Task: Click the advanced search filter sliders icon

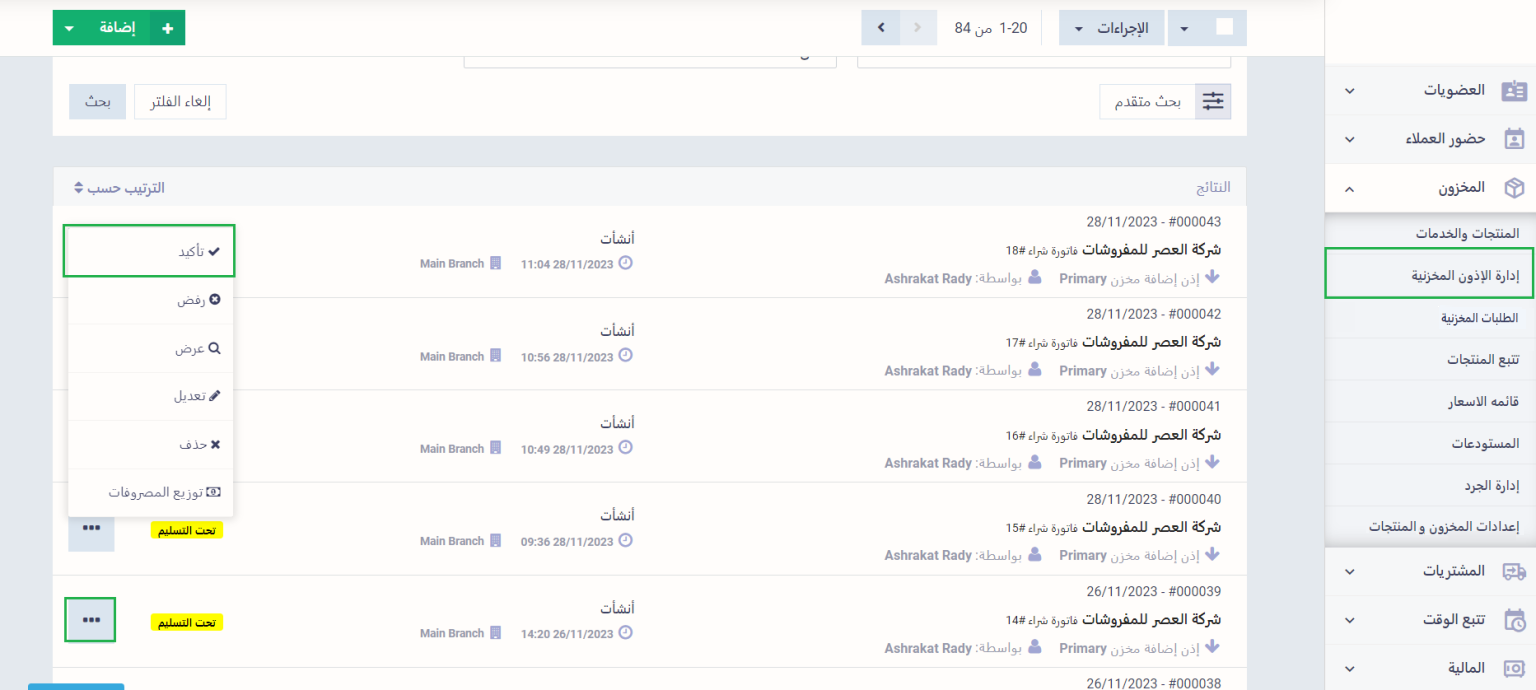Action: click(1213, 101)
